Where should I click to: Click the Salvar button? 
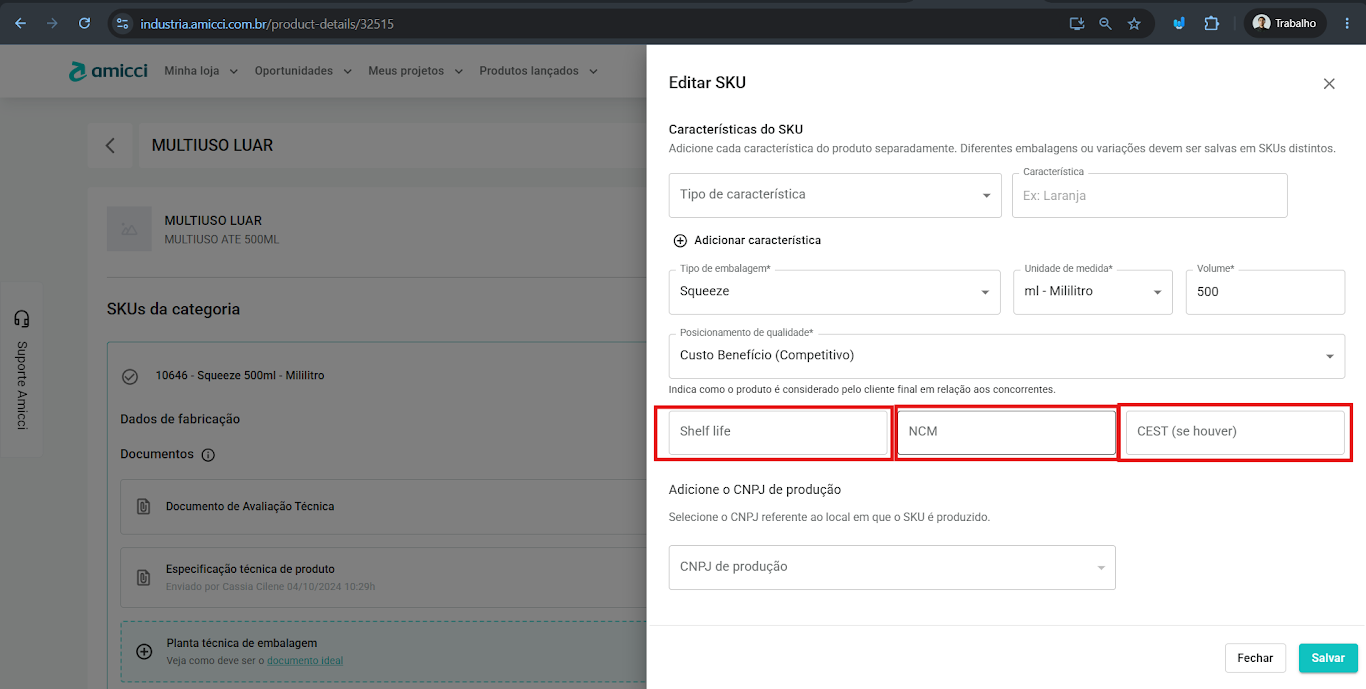coord(1328,658)
